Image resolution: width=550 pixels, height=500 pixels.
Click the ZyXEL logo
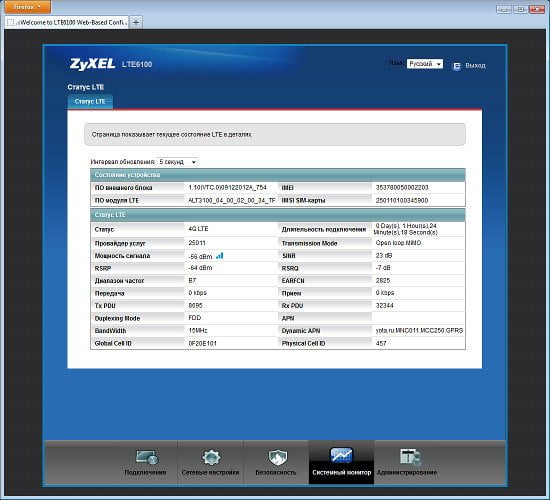click(92, 64)
